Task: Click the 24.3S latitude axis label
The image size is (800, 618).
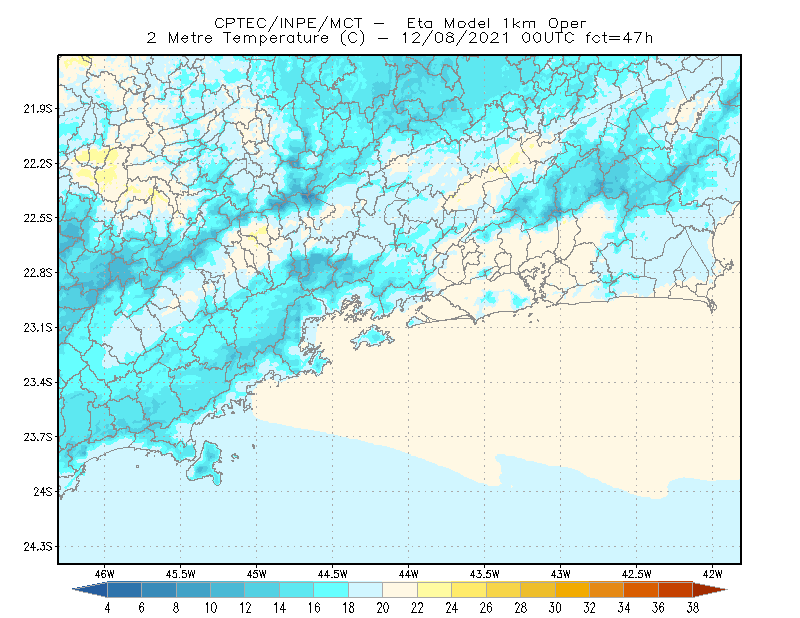Action: tap(38, 547)
